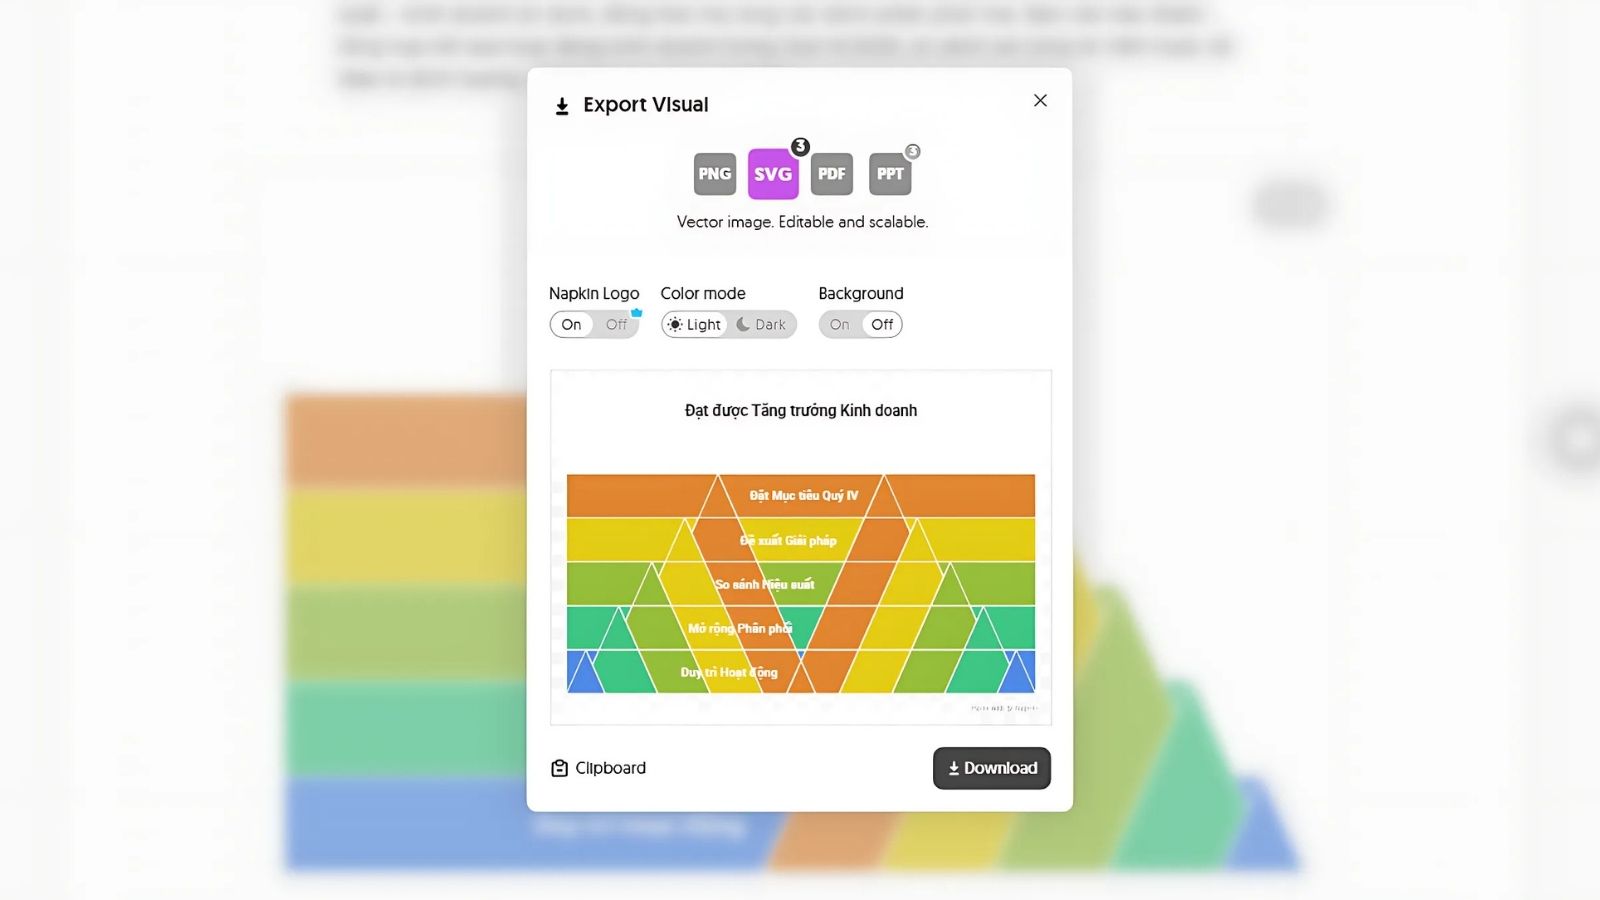Click the blue crown premium icon
Image resolution: width=1600 pixels, height=900 pixels.
(x=636, y=313)
